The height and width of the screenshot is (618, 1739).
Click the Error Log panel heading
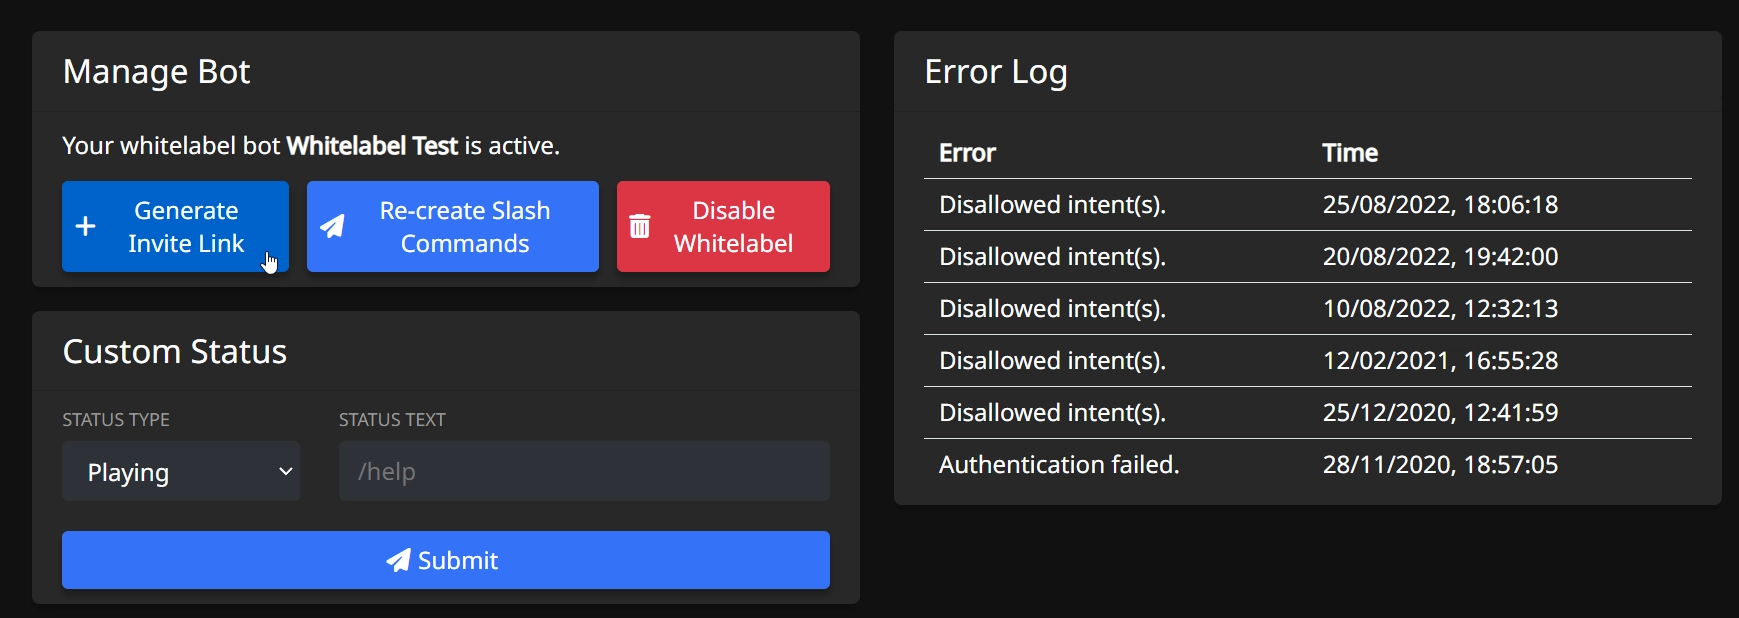coord(996,72)
